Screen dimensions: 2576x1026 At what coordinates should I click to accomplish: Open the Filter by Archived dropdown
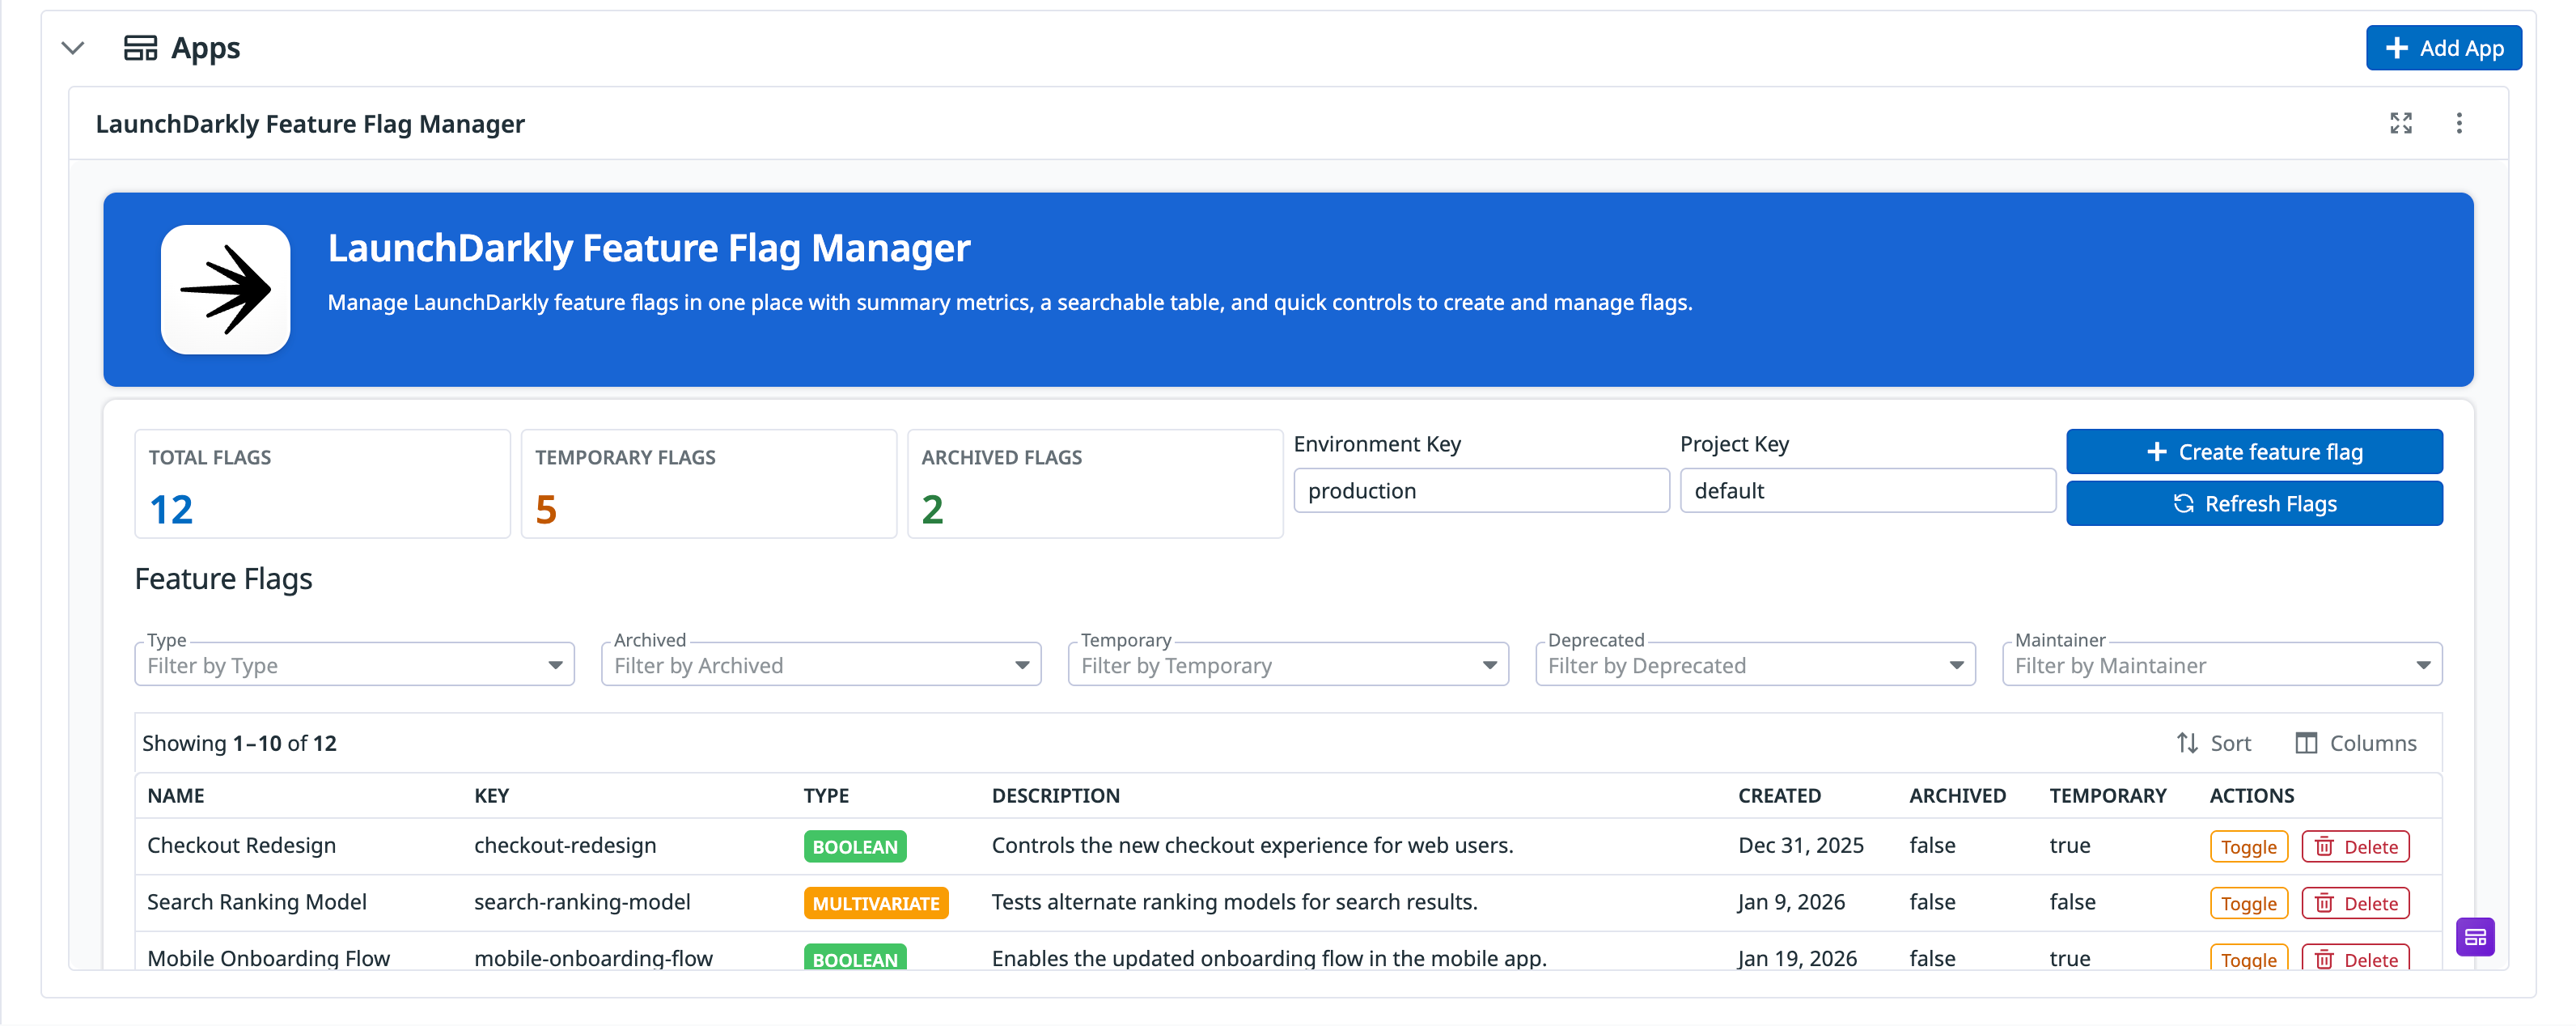(821, 665)
